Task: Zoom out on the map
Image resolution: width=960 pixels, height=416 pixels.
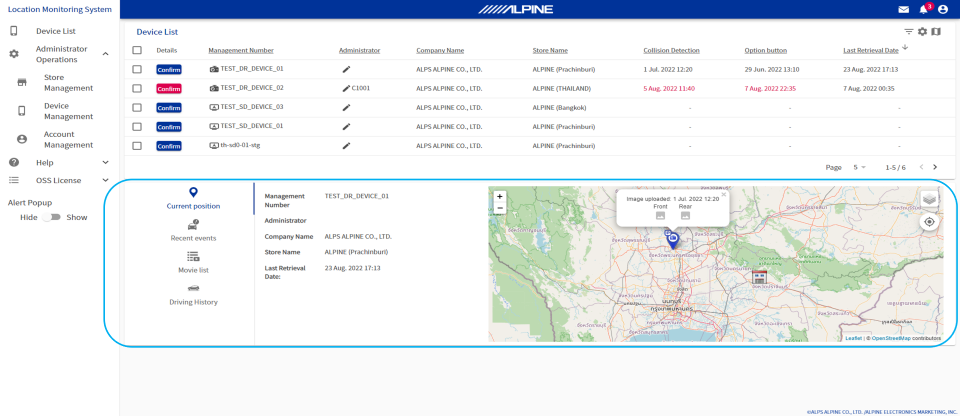Action: pos(500,208)
